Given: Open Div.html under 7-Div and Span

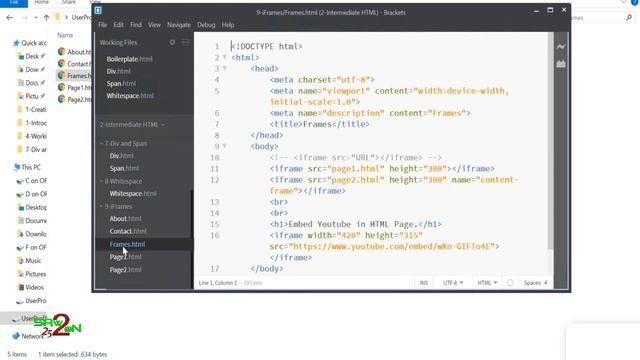Looking at the screenshot, I should [x=121, y=156].
